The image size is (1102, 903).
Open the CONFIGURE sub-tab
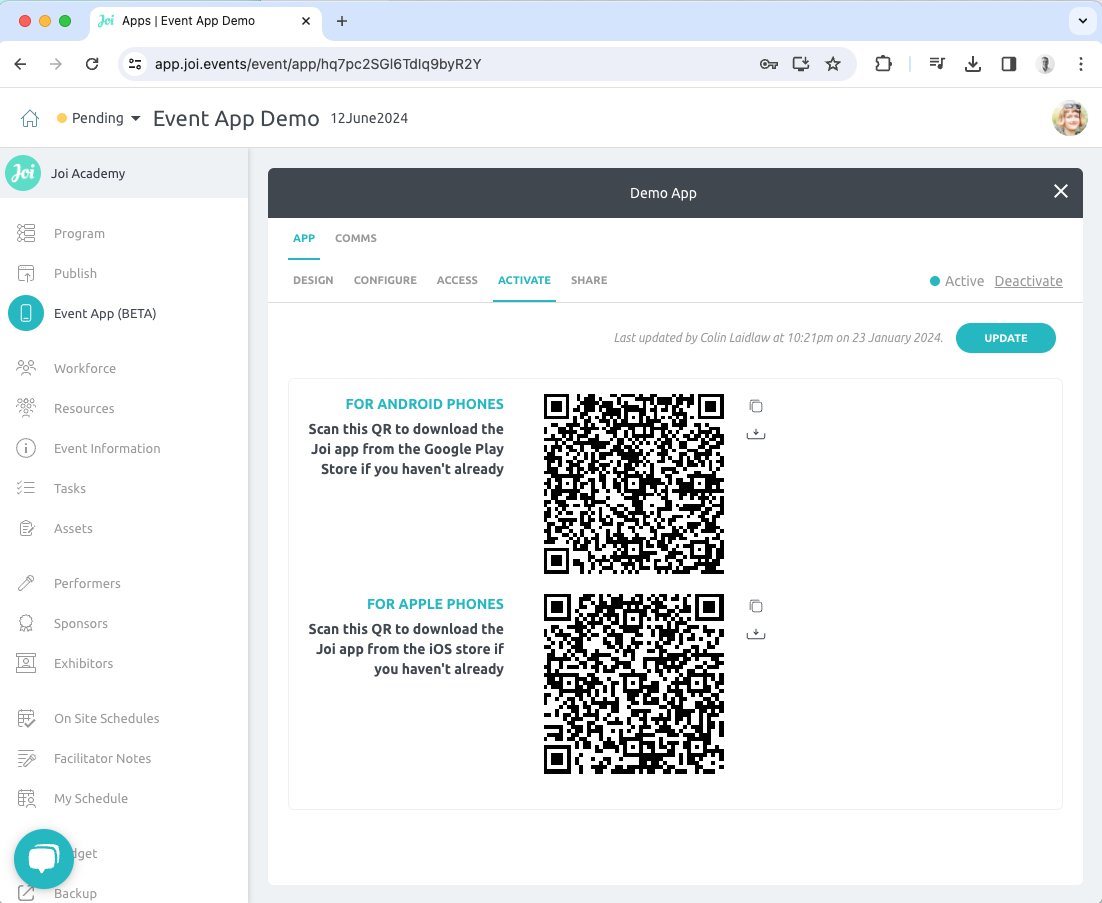pos(385,280)
